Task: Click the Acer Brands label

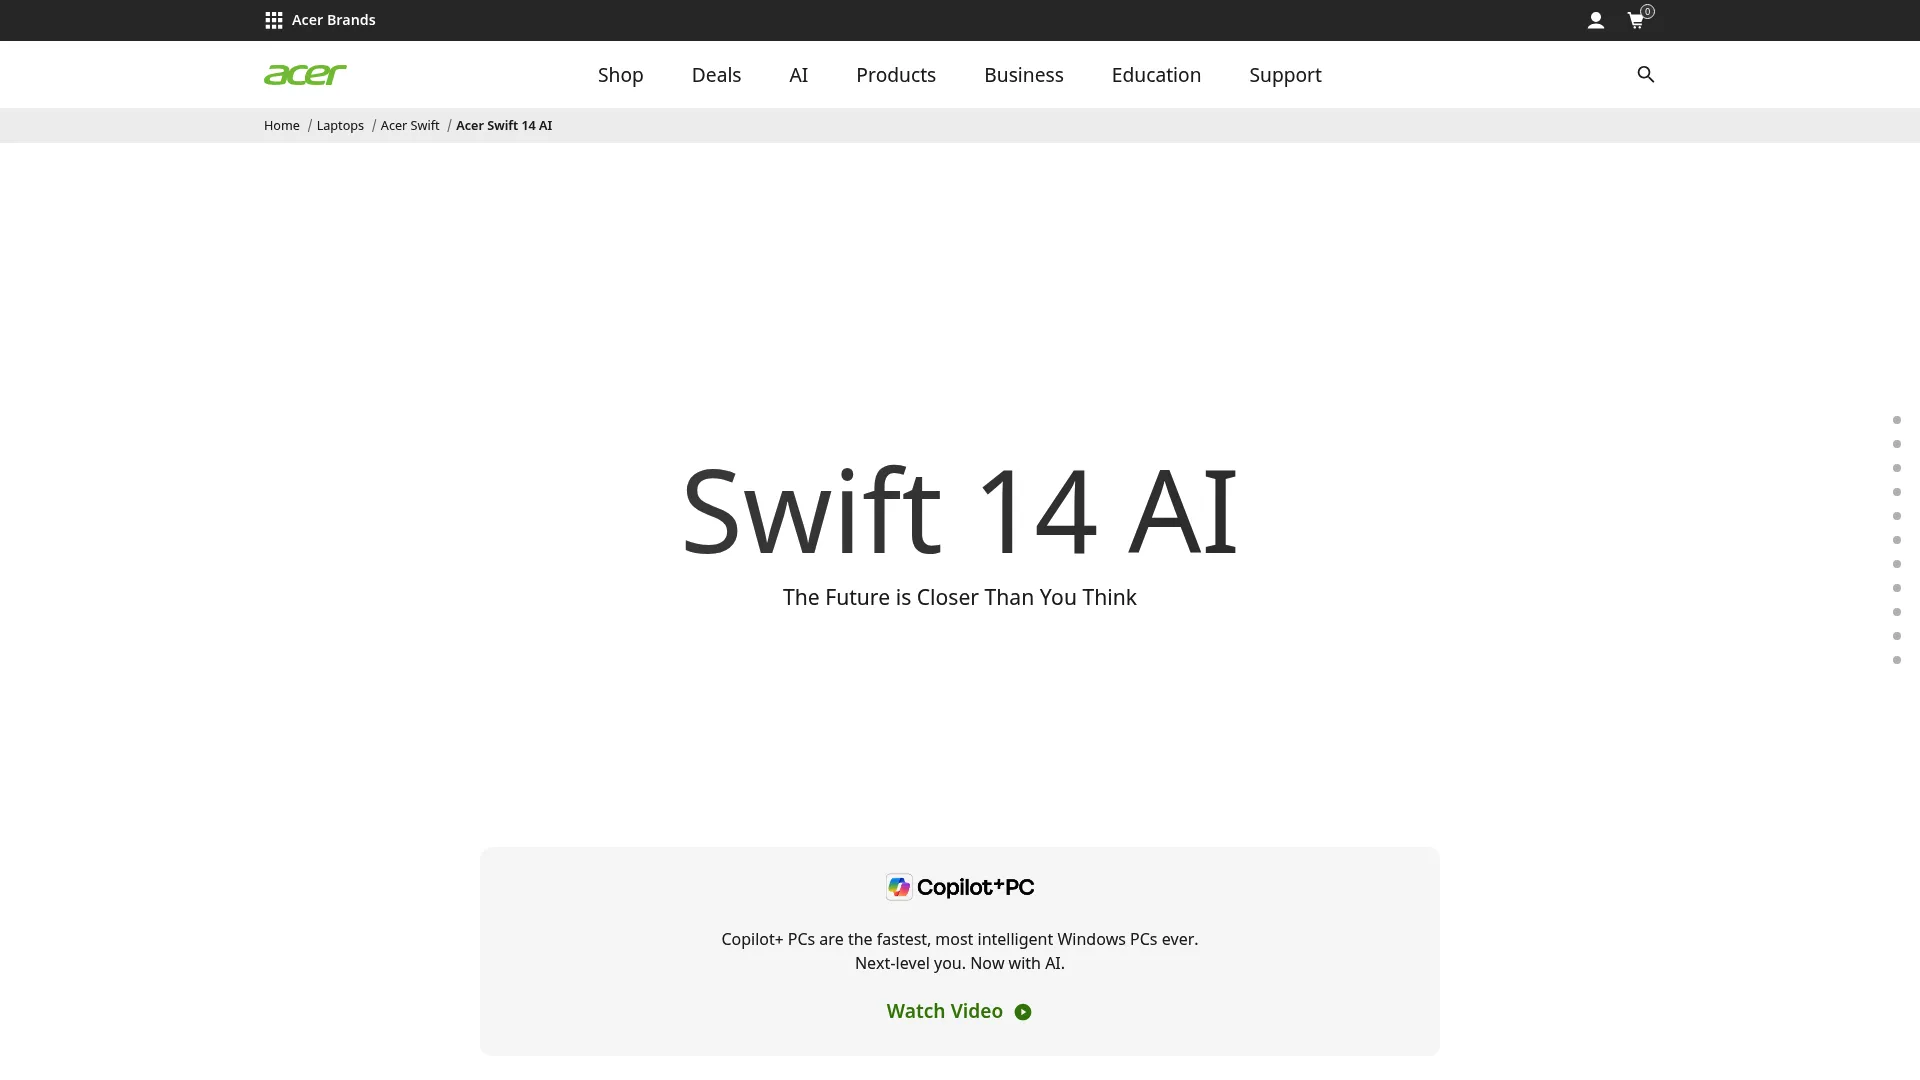Action: (334, 20)
